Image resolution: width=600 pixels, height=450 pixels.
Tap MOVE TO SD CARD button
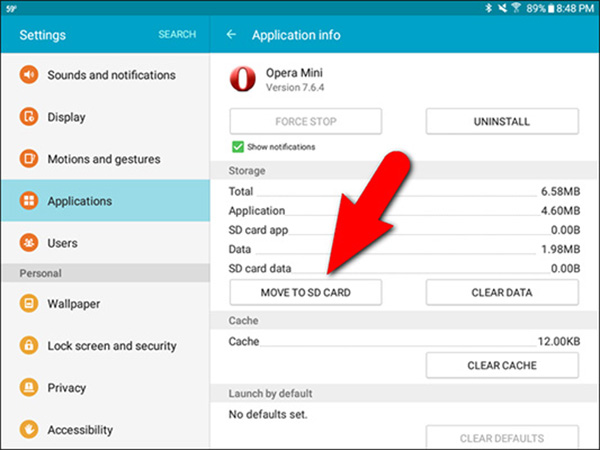tap(306, 292)
